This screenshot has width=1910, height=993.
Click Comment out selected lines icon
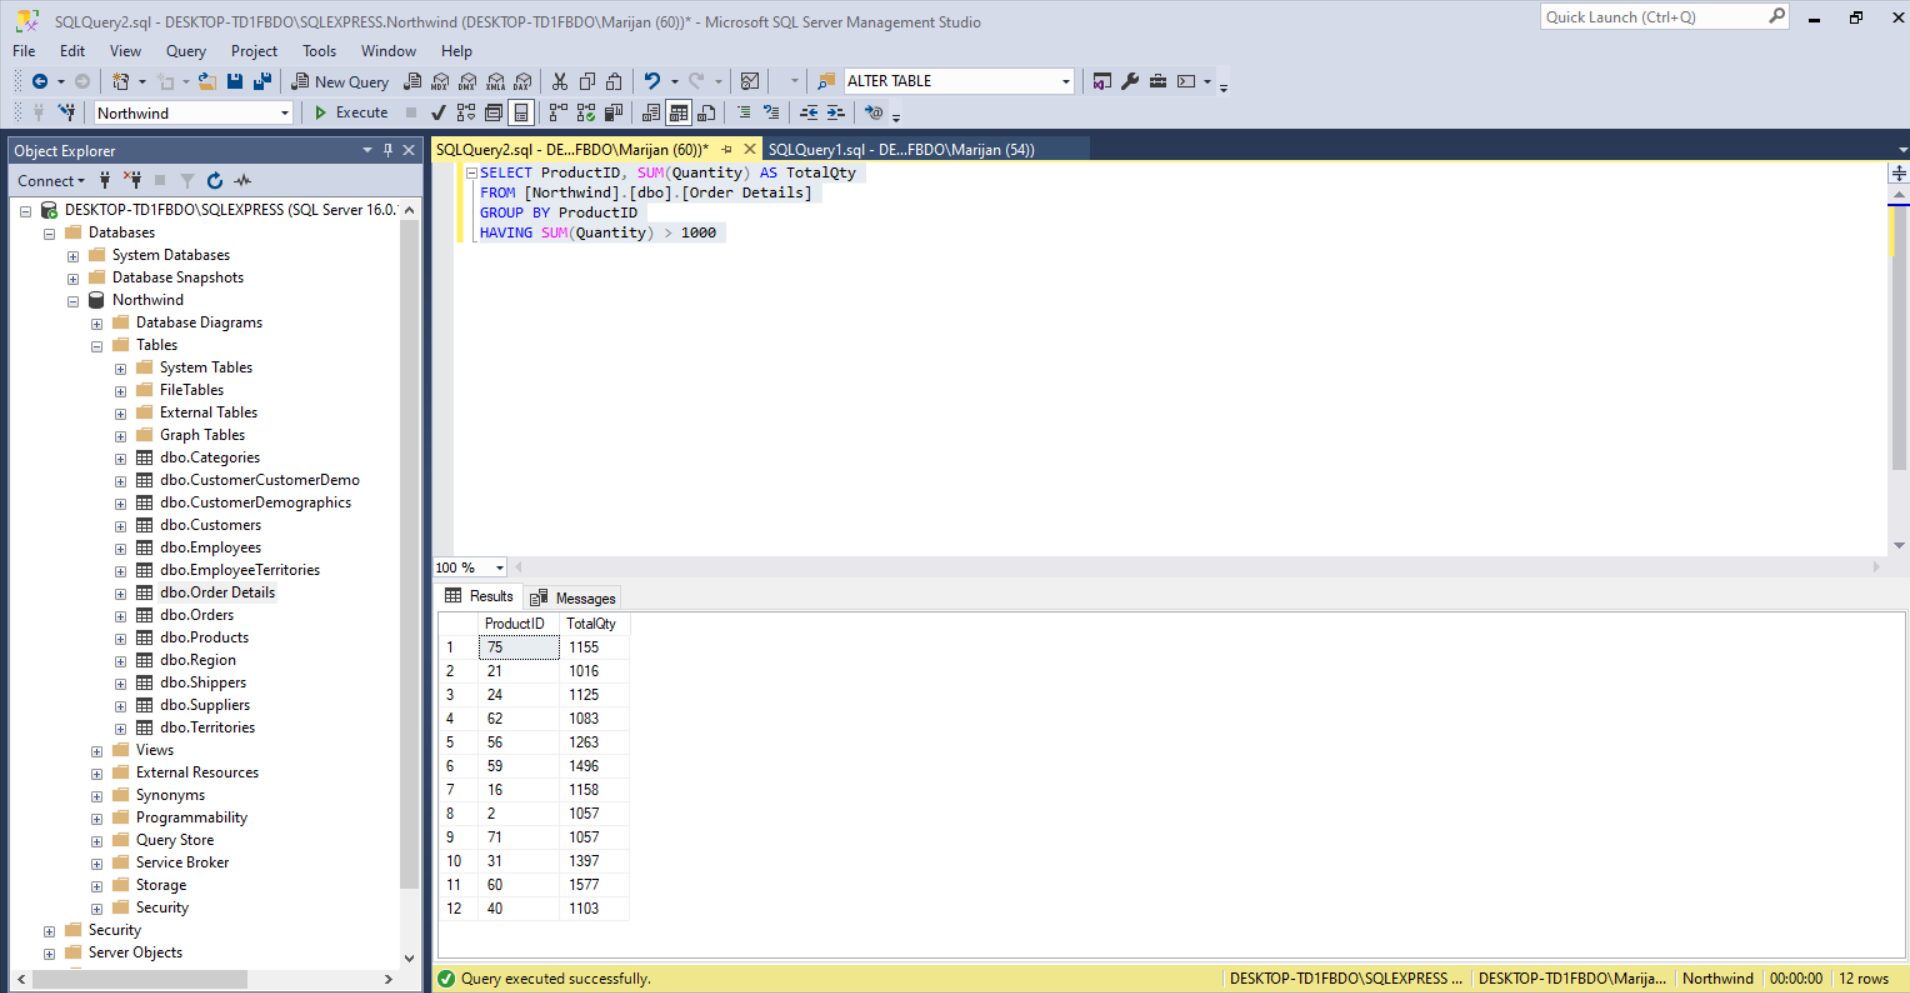click(744, 113)
